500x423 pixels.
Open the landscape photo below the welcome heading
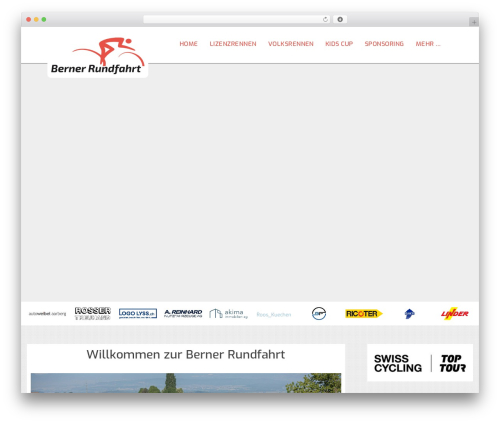186,383
